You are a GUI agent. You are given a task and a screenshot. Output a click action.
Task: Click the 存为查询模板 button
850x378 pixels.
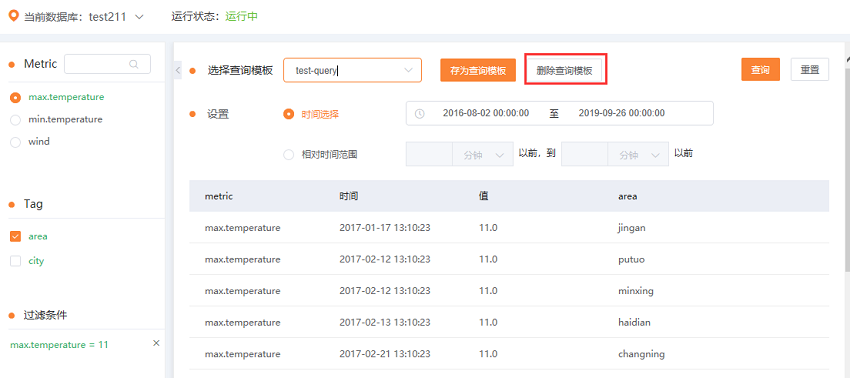[478, 70]
